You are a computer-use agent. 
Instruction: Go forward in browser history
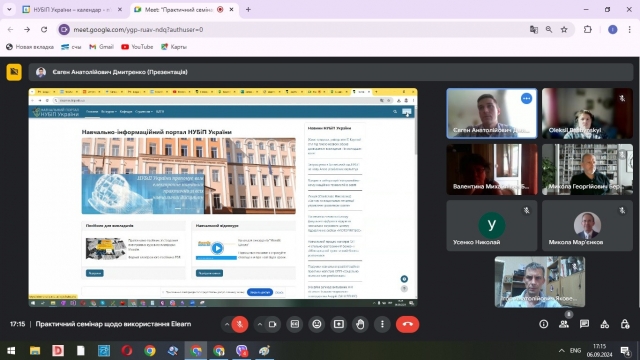pyautogui.click(x=27, y=29)
